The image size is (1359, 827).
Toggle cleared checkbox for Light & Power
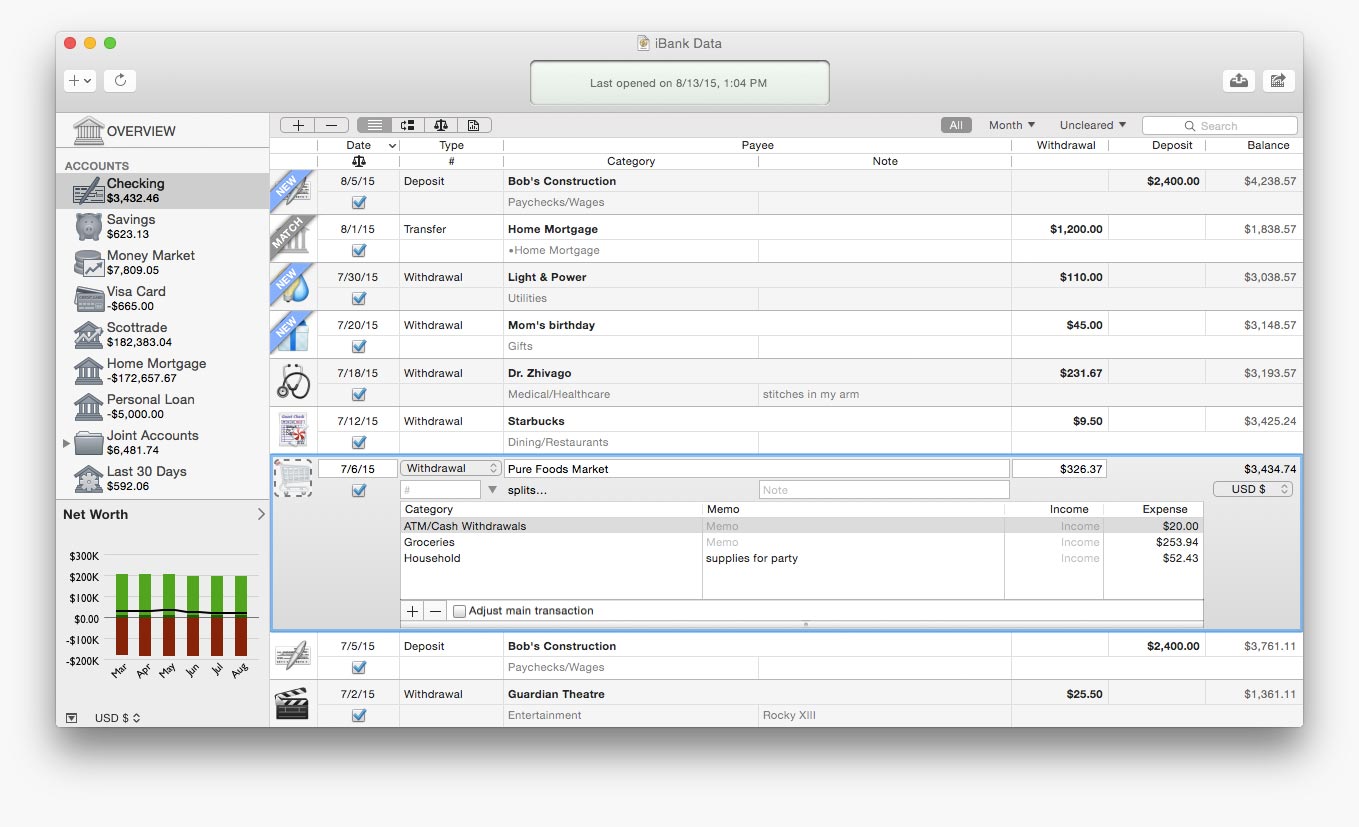tap(359, 298)
